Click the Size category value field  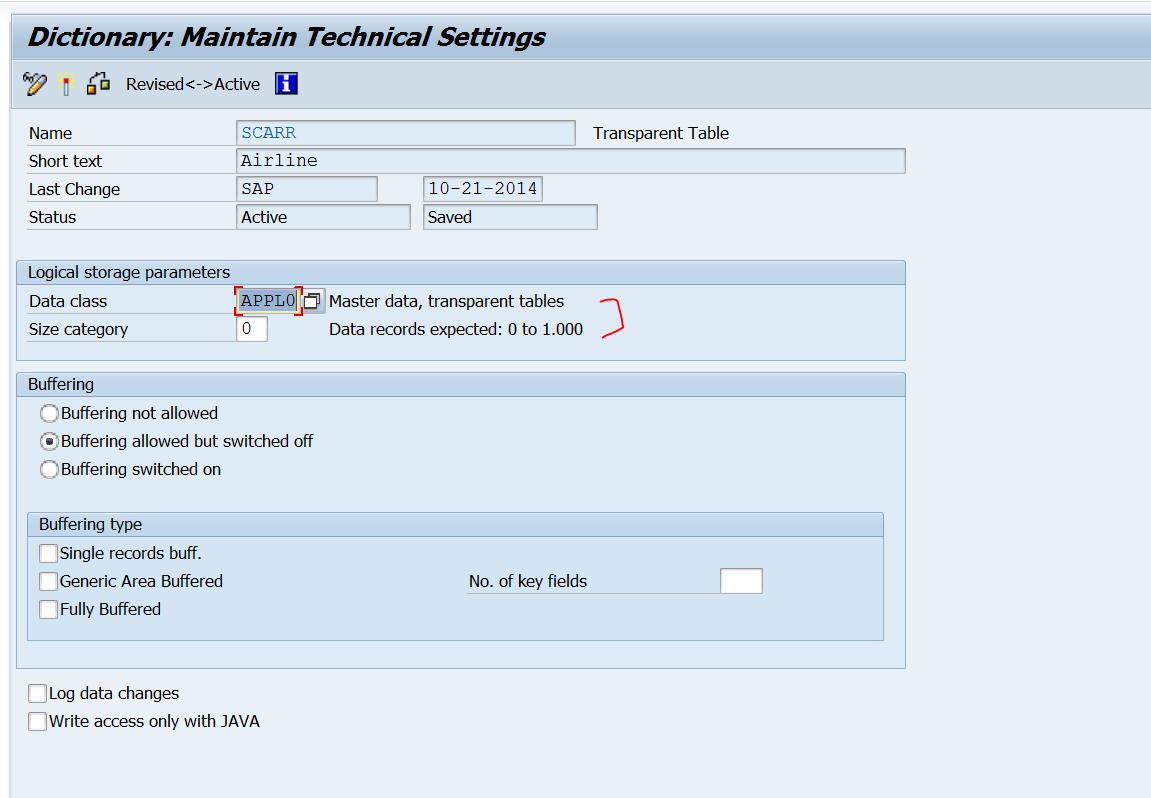click(254, 328)
